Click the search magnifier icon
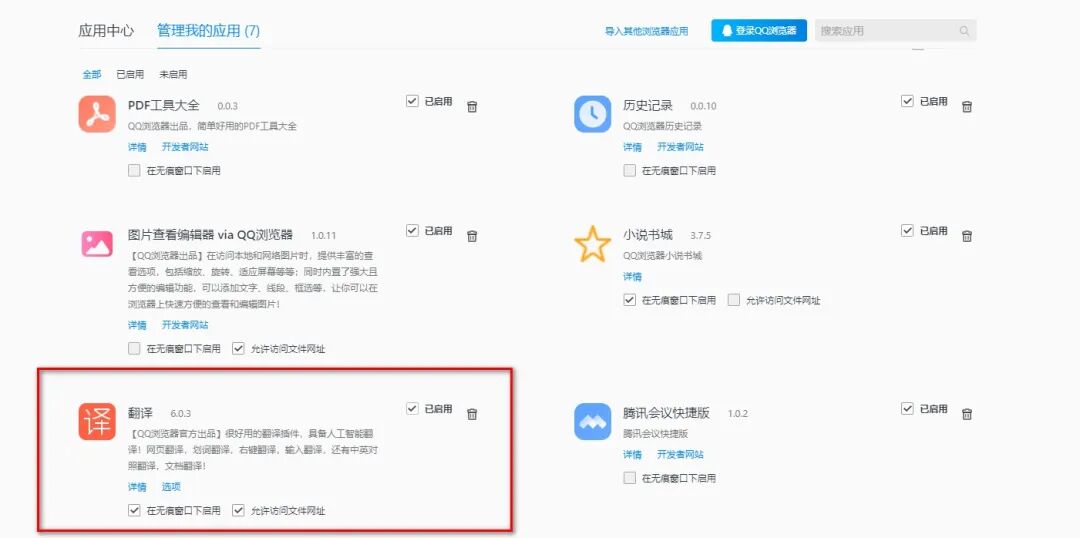Screen dimensions: 1080x538 point(964,31)
